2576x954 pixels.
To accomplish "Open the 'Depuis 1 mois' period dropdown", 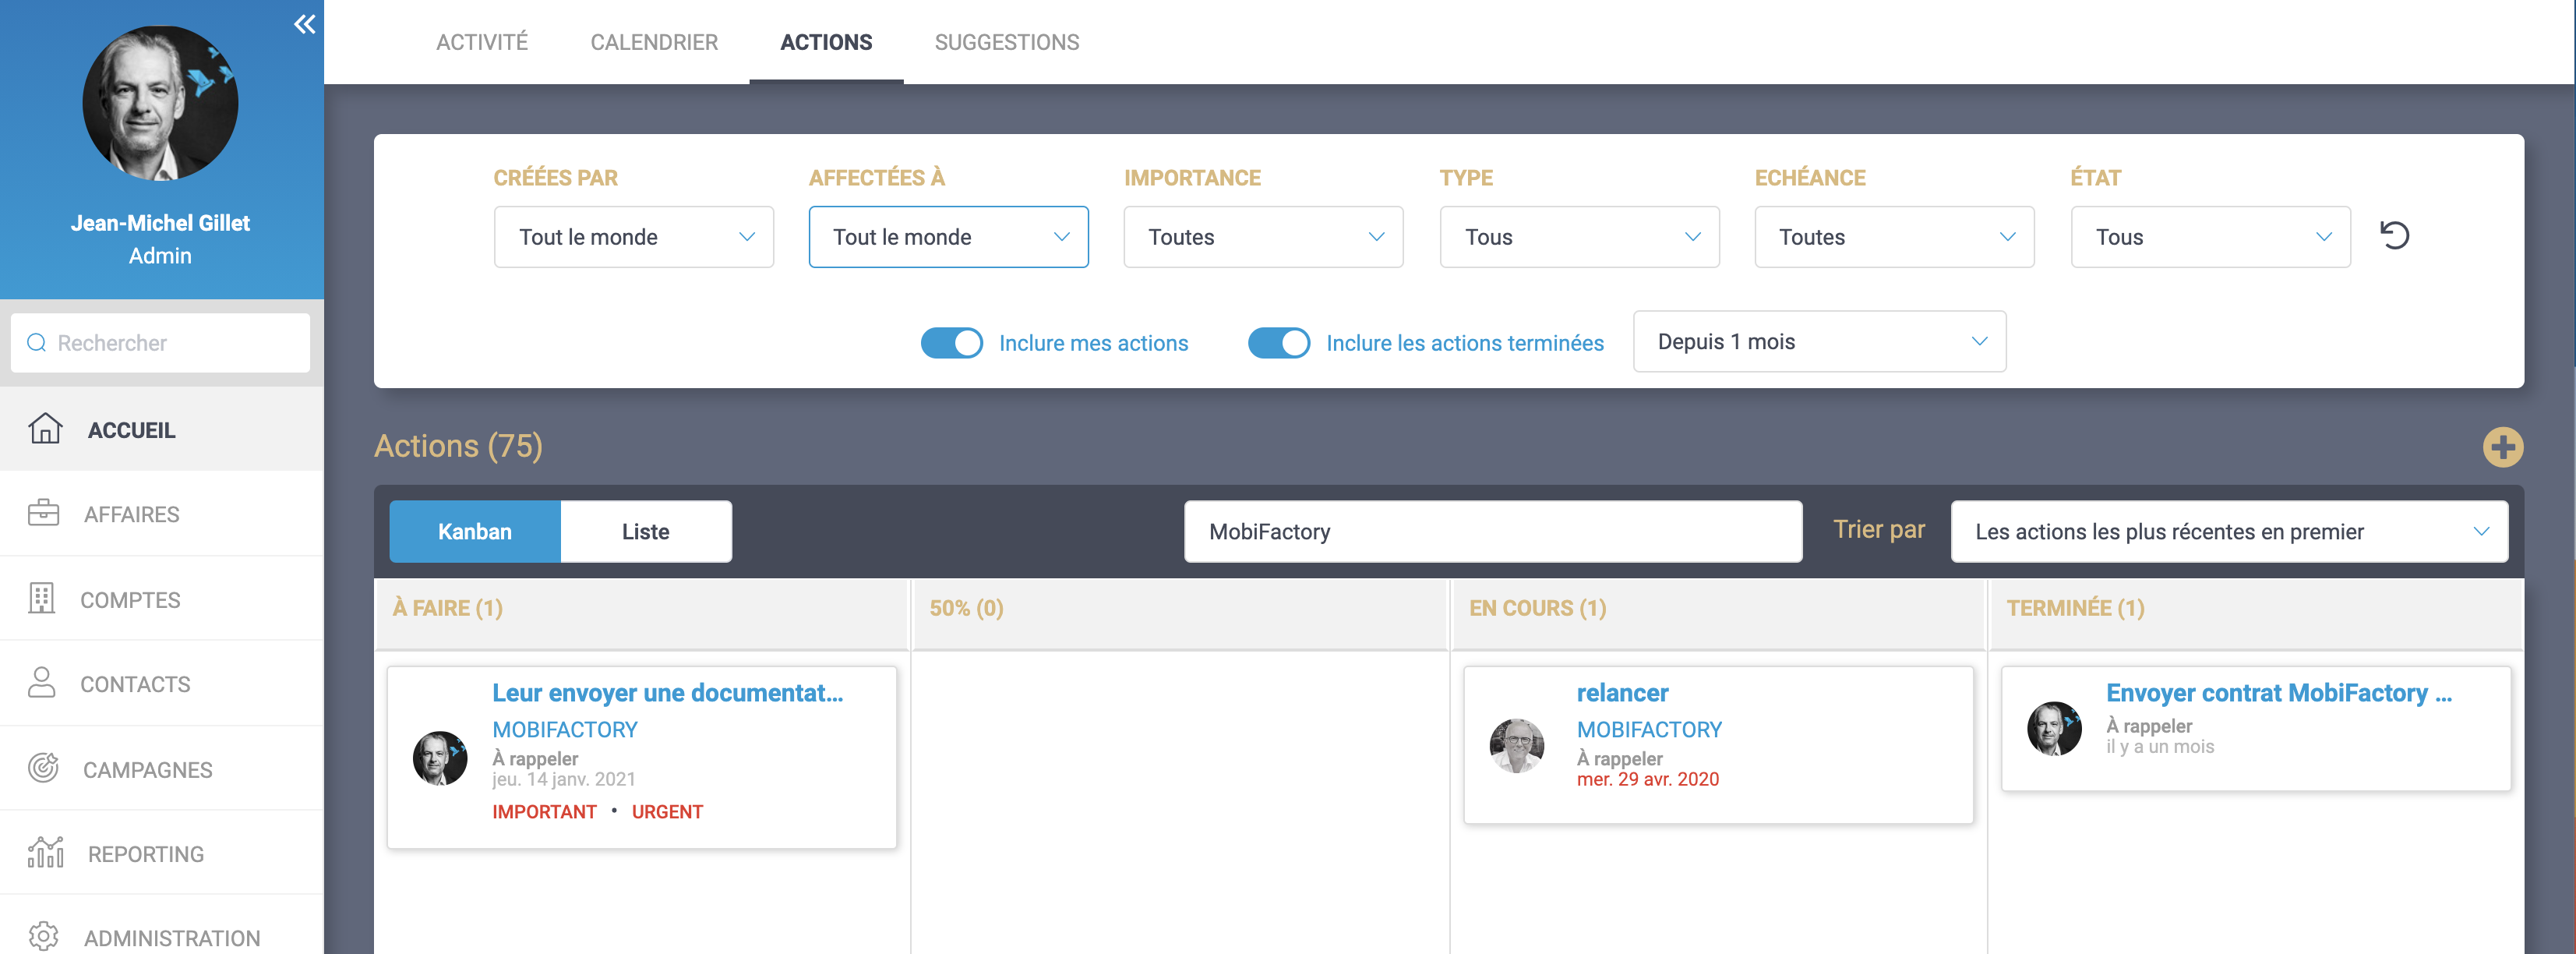I will coord(1818,342).
